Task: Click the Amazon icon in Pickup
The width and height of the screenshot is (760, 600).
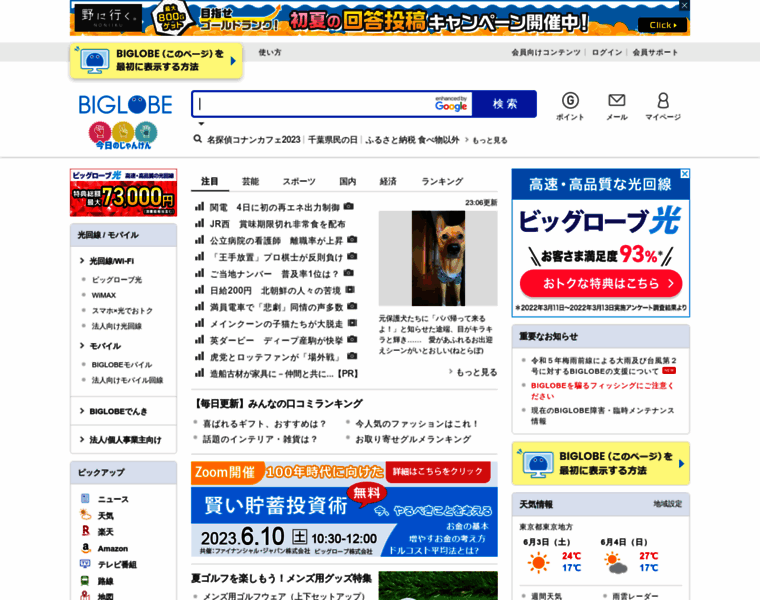Action: [x=85, y=548]
